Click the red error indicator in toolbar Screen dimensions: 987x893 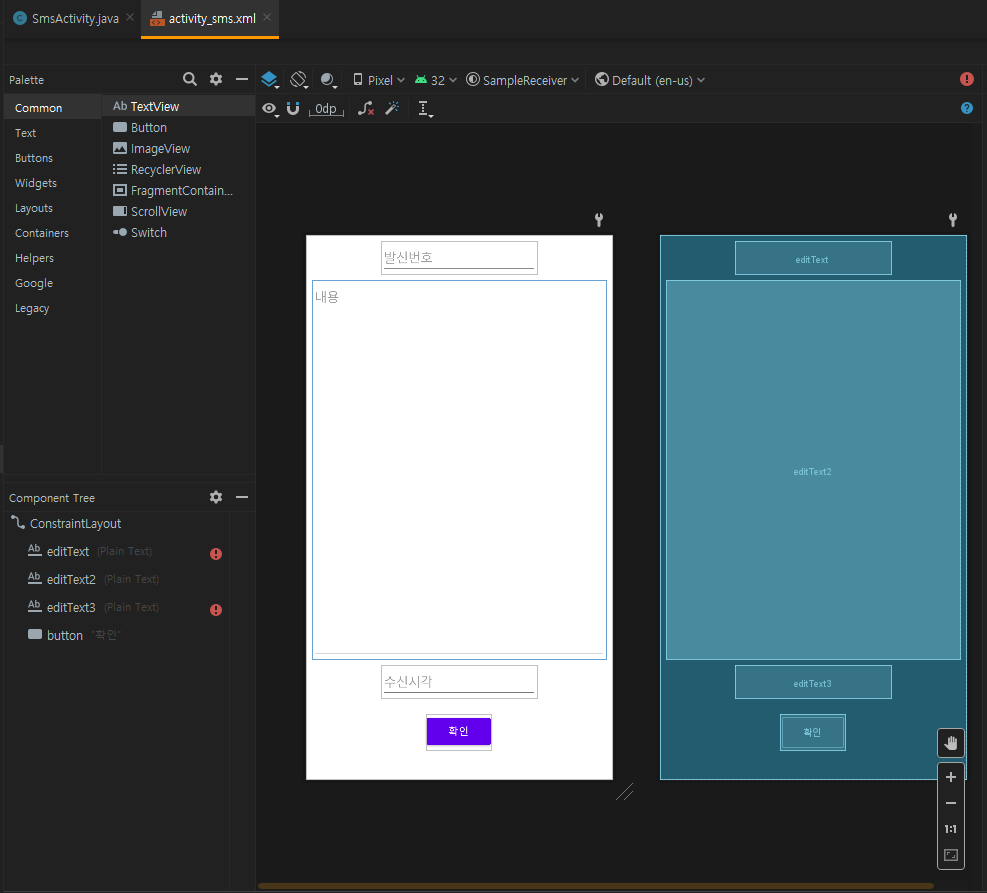966,79
